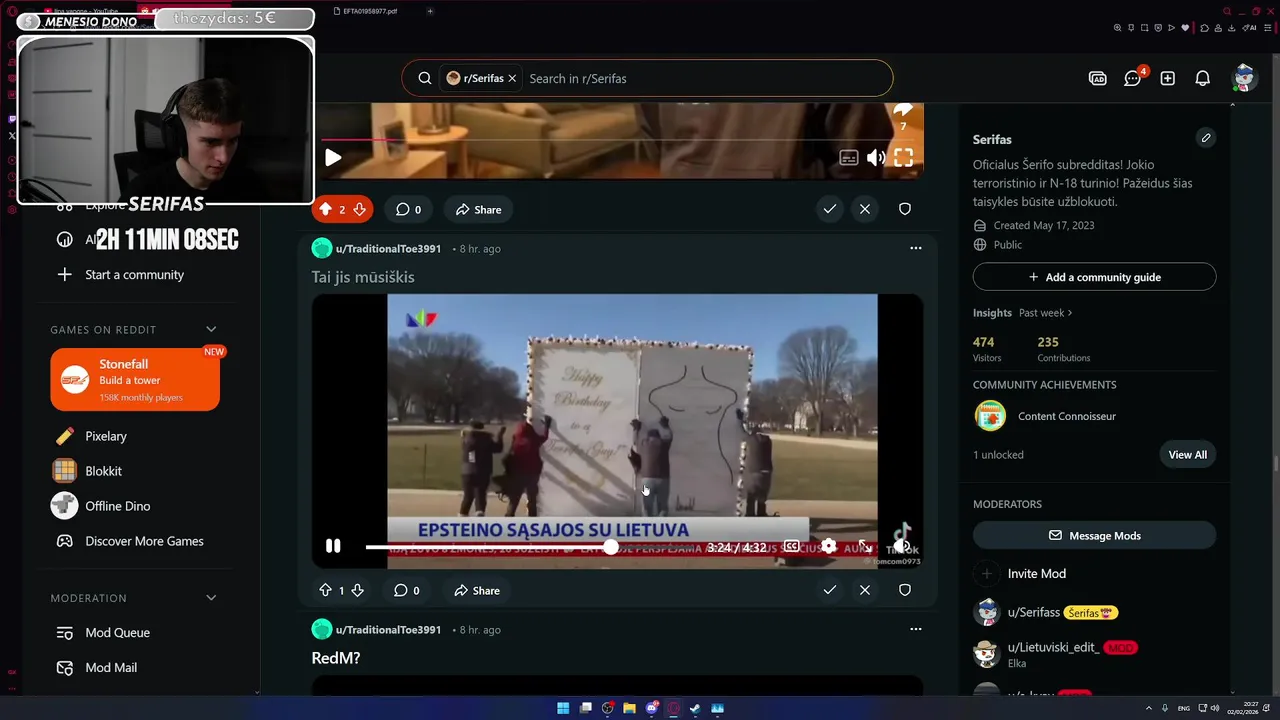Open the "RedM?" post title
This screenshot has height=720, width=1280.
click(x=336, y=658)
